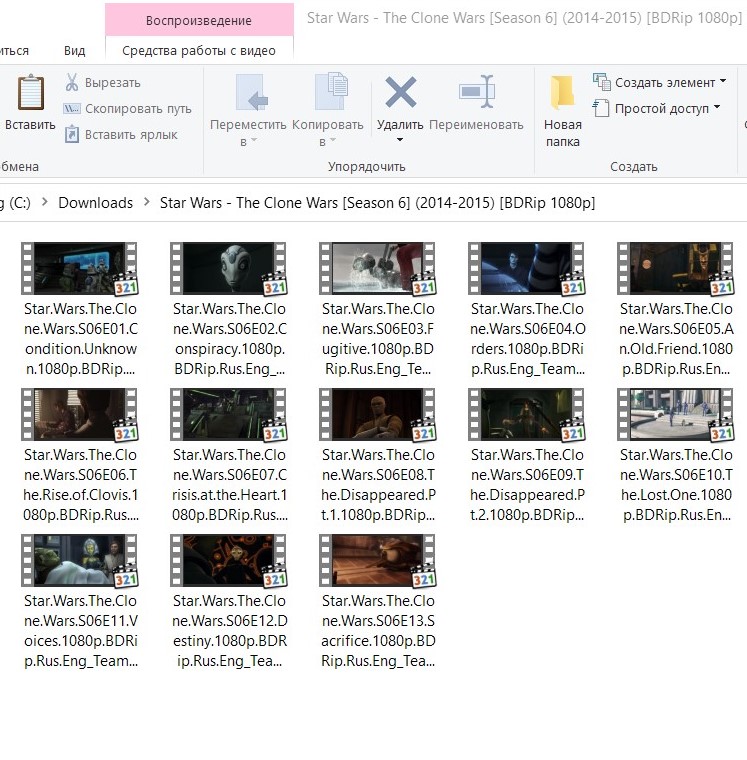The height and width of the screenshot is (760, 747).
Task: Expand breadcrumb chevron after (C:)
Action: pyautogui.click(x=45, y=202)
